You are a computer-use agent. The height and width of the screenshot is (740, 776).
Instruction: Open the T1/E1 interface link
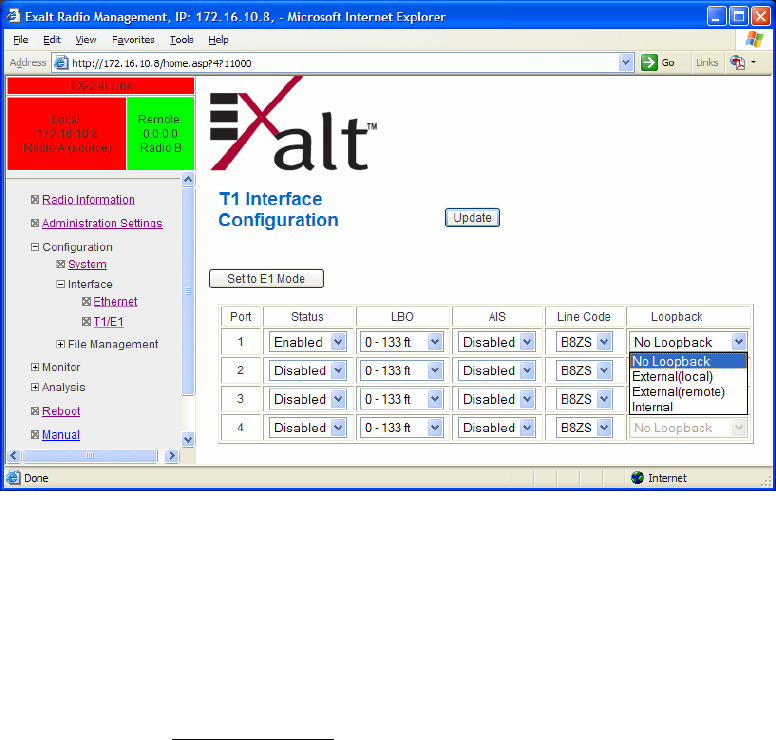pyautogui.click(x=108, y=322)
